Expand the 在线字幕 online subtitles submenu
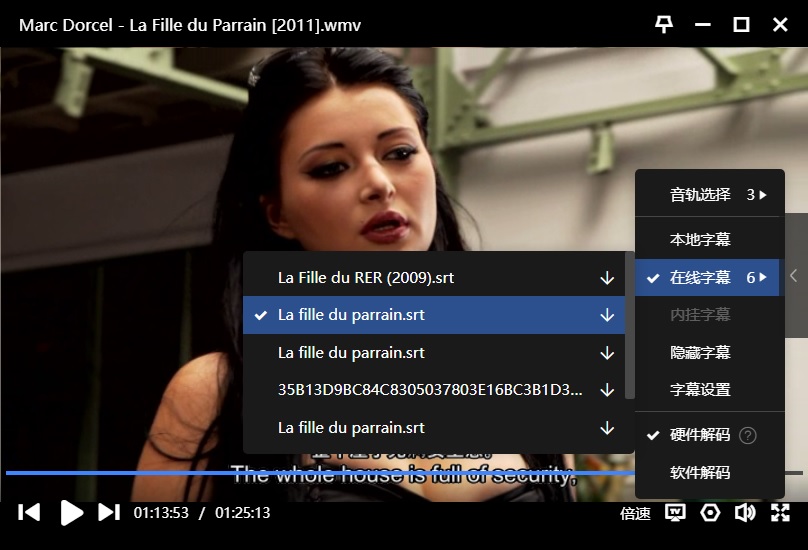The width and height of the screenshot is (808, 550). point(708,278)
